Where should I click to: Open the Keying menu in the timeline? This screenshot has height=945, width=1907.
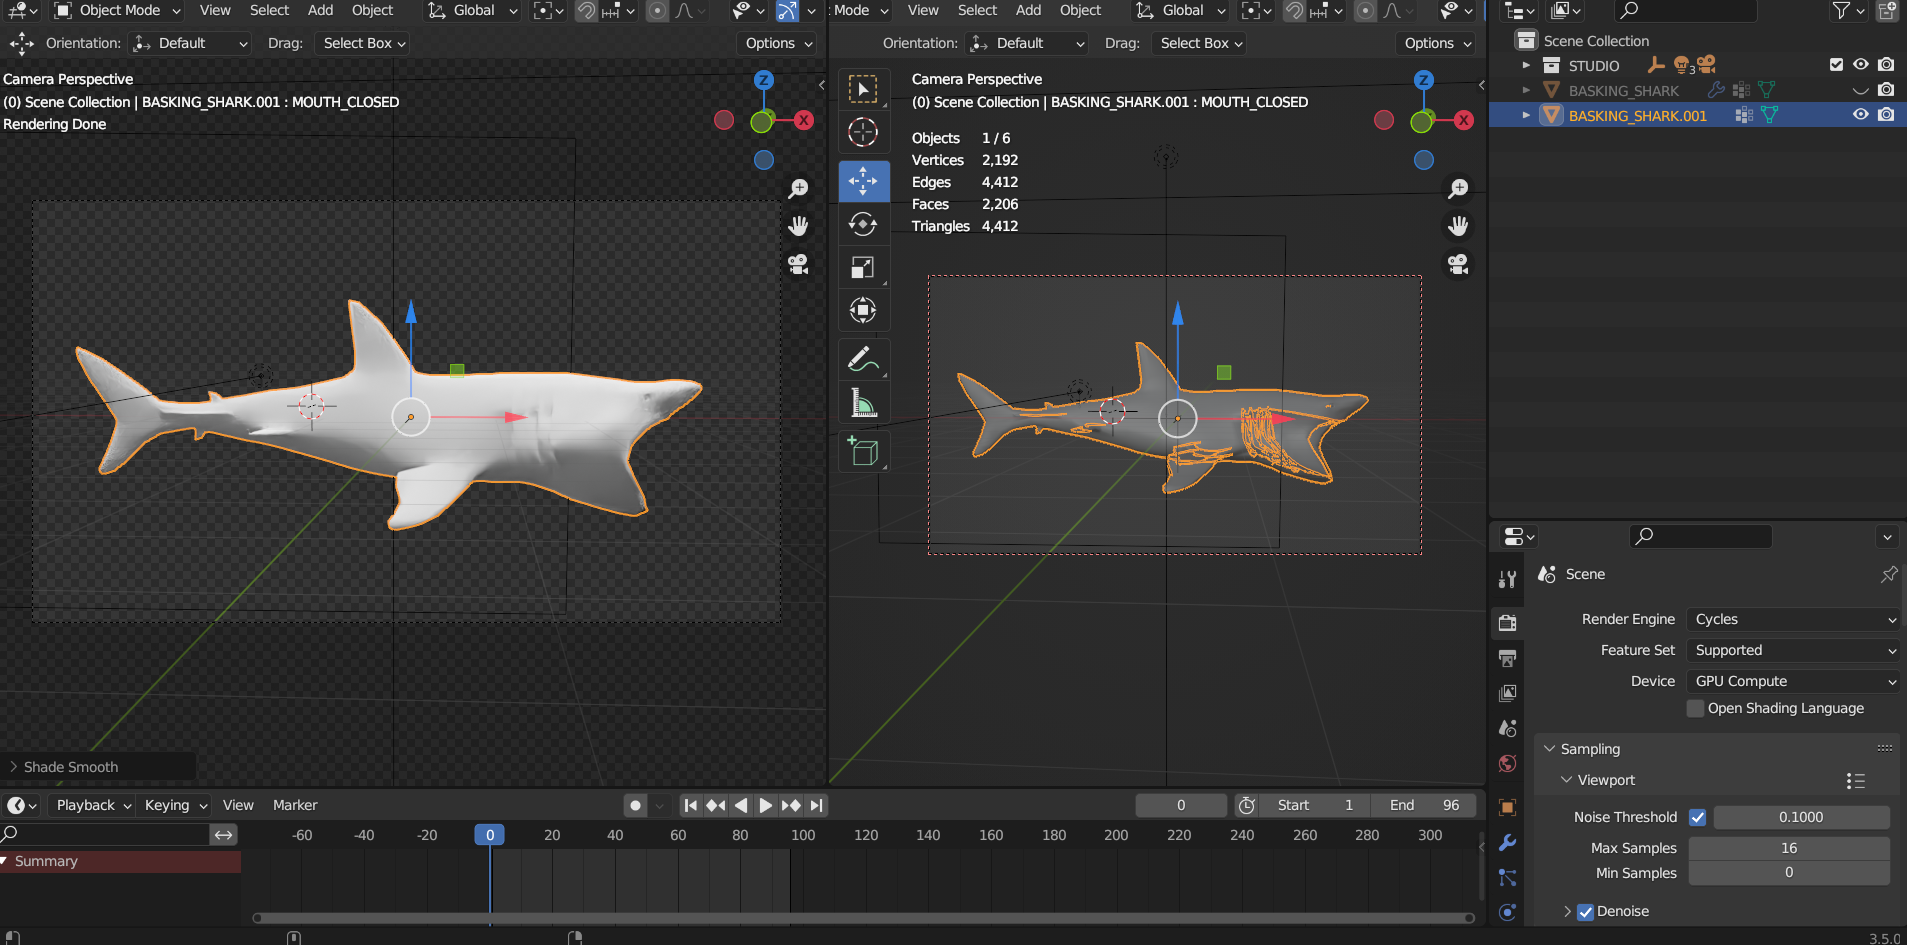click(175, 805)
